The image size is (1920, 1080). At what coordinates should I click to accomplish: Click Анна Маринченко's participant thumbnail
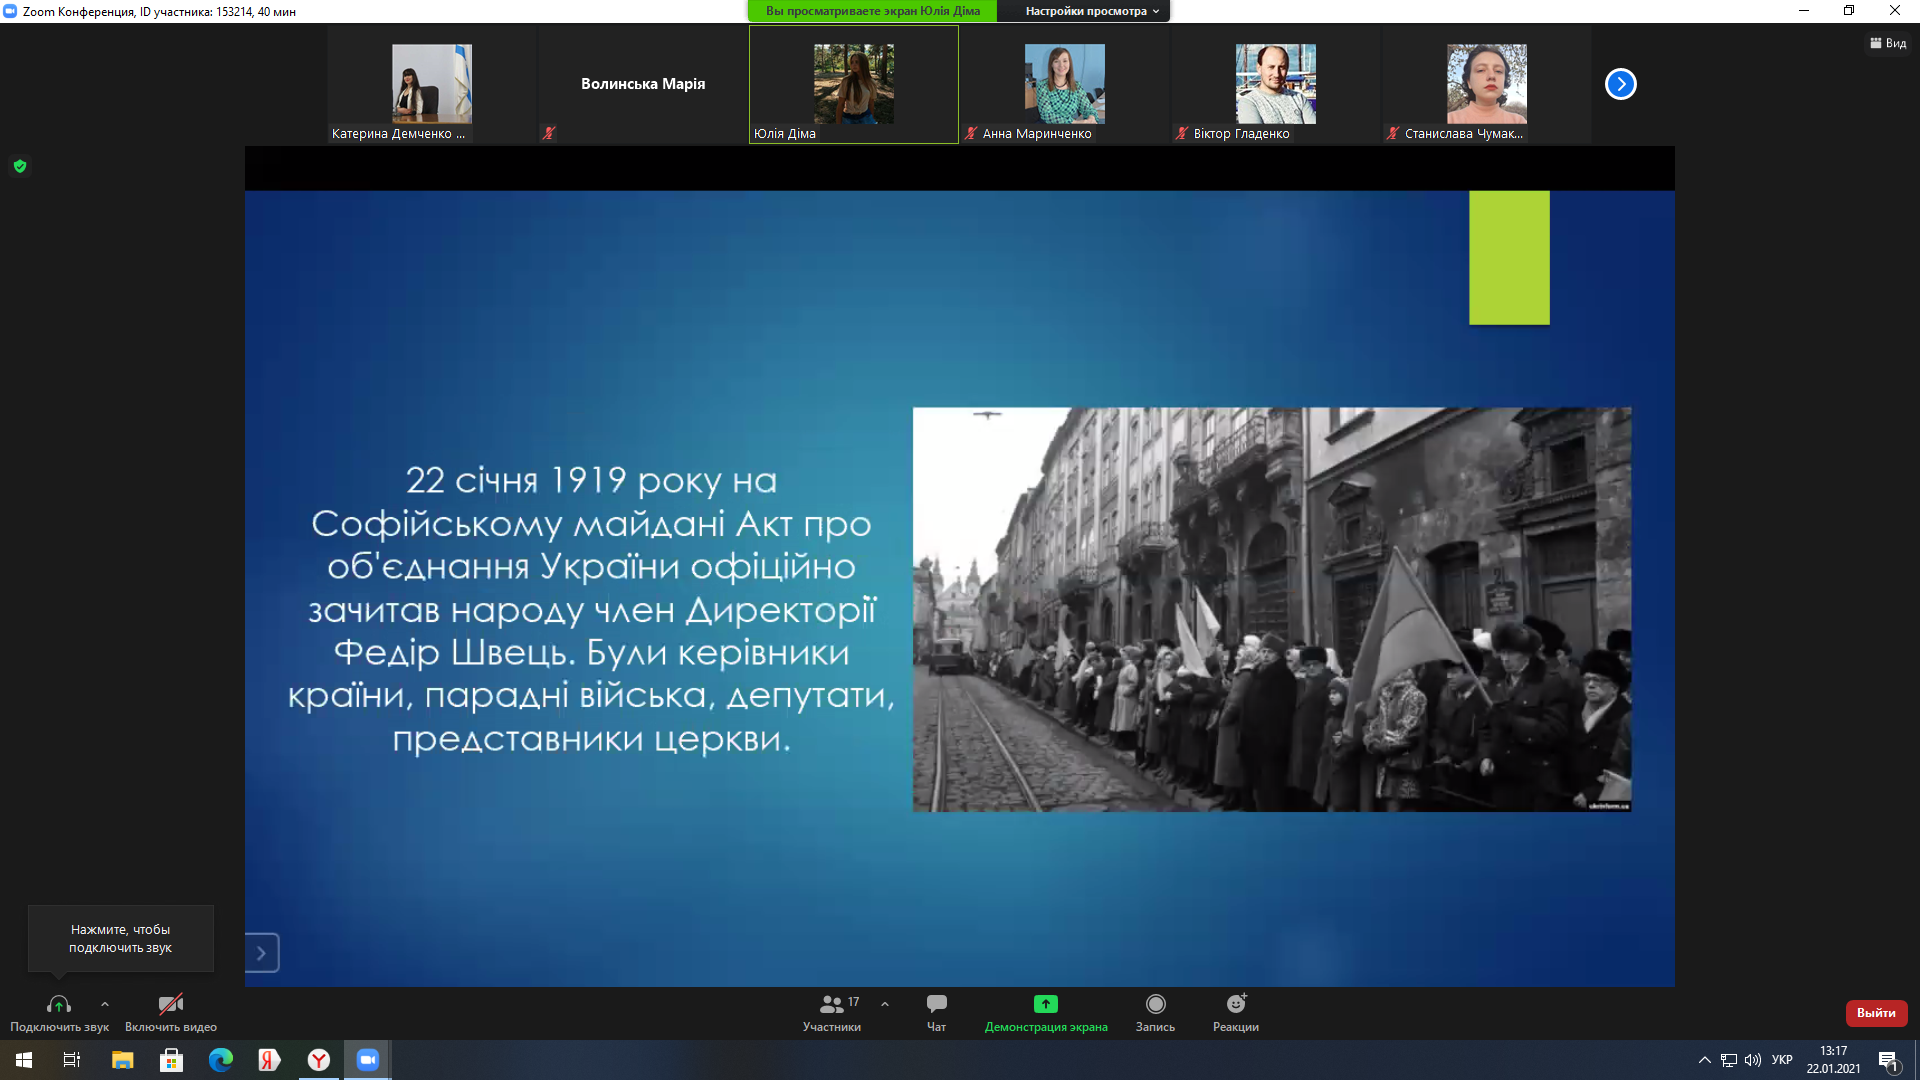[1064, 84]
